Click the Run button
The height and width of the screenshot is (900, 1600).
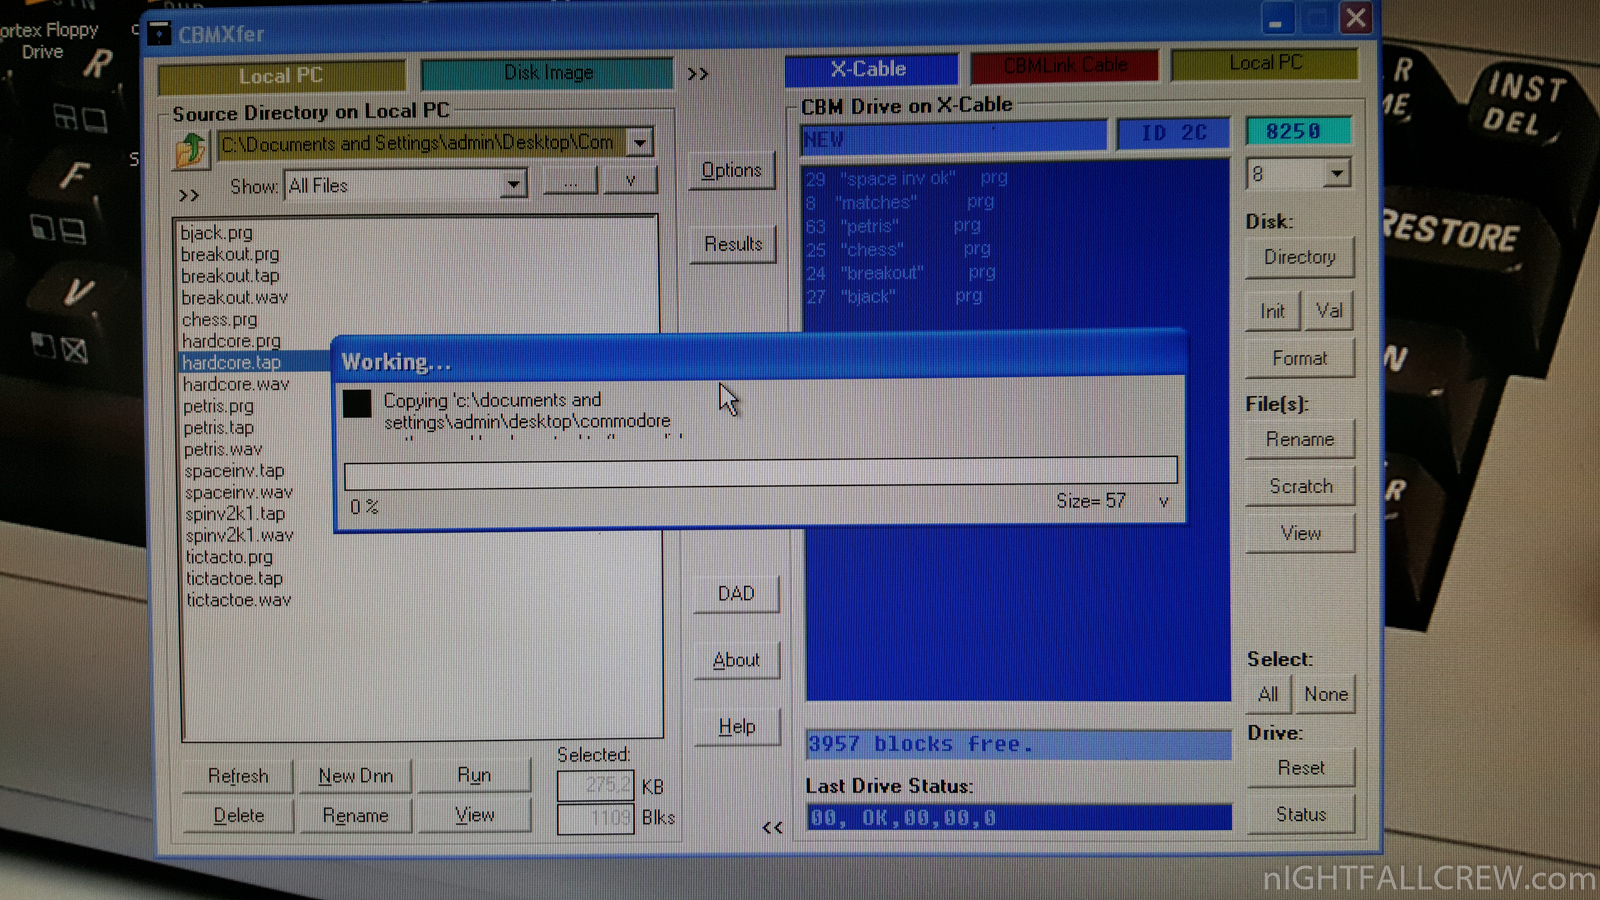click(x=474, y=775)
